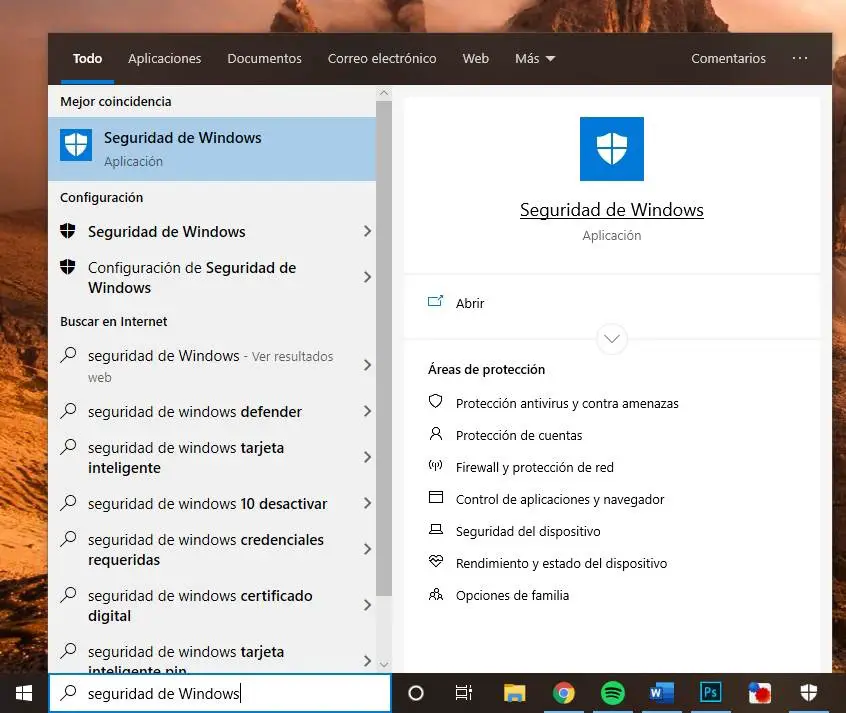This screenshot has width=846, height=713.
Task: Click Abrir to open the app
Action: point(469,303)
